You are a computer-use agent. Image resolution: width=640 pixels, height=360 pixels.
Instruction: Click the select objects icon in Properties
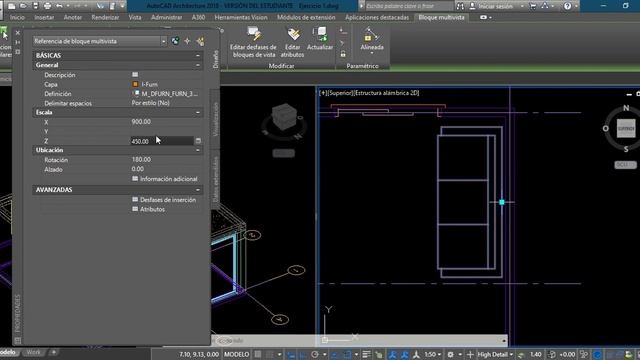[x=187, y=41]
